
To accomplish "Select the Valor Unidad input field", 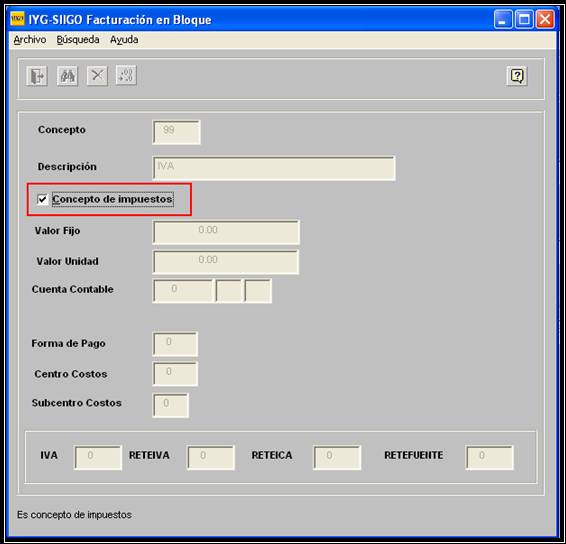I will click(226, 262).
